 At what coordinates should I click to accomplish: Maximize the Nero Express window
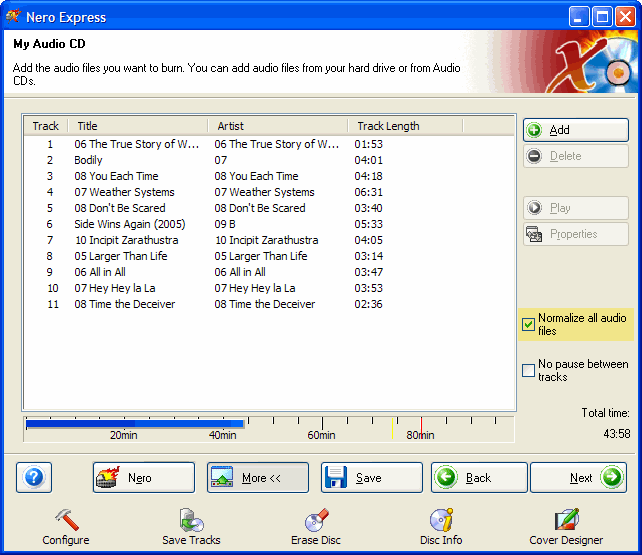602,17
